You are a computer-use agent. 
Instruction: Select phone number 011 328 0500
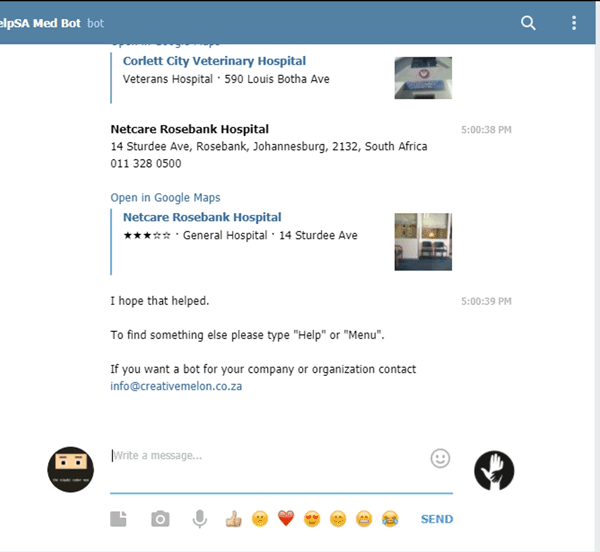pos(146,163)
